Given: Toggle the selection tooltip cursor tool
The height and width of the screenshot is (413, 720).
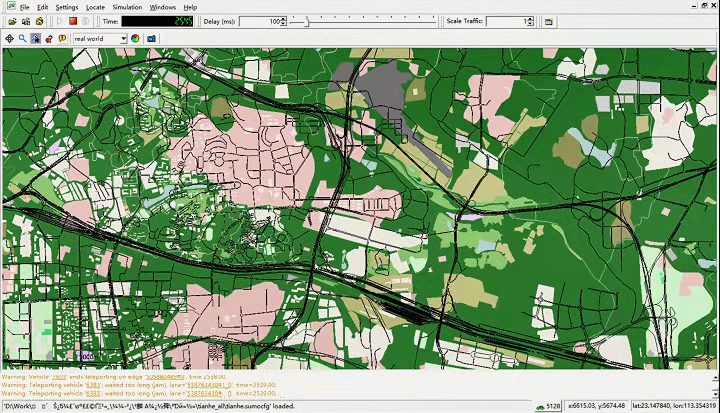Looking at the screenshot, I should coord(35,39).
